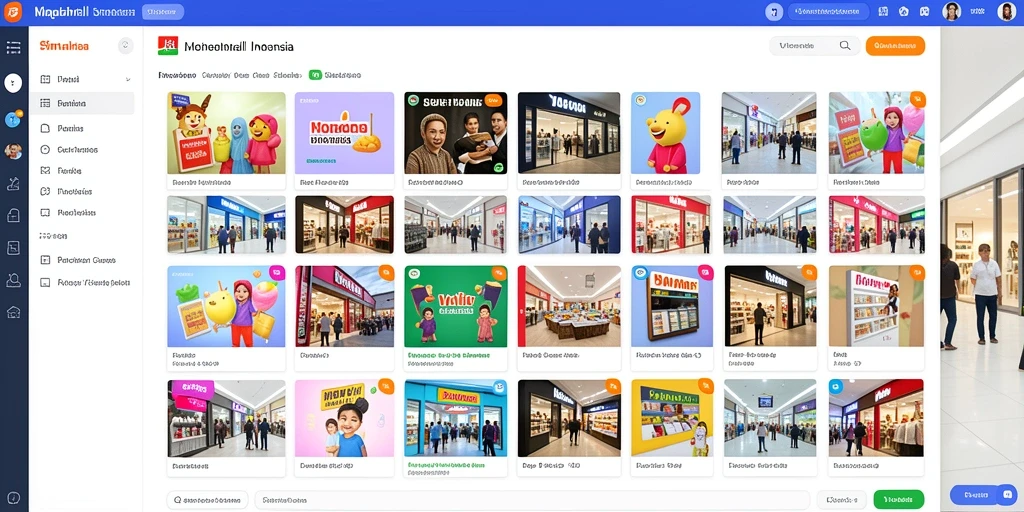Click blue icon on teal storefront crowd card
Screen dimensions: 1024x512
pos(498,387)
